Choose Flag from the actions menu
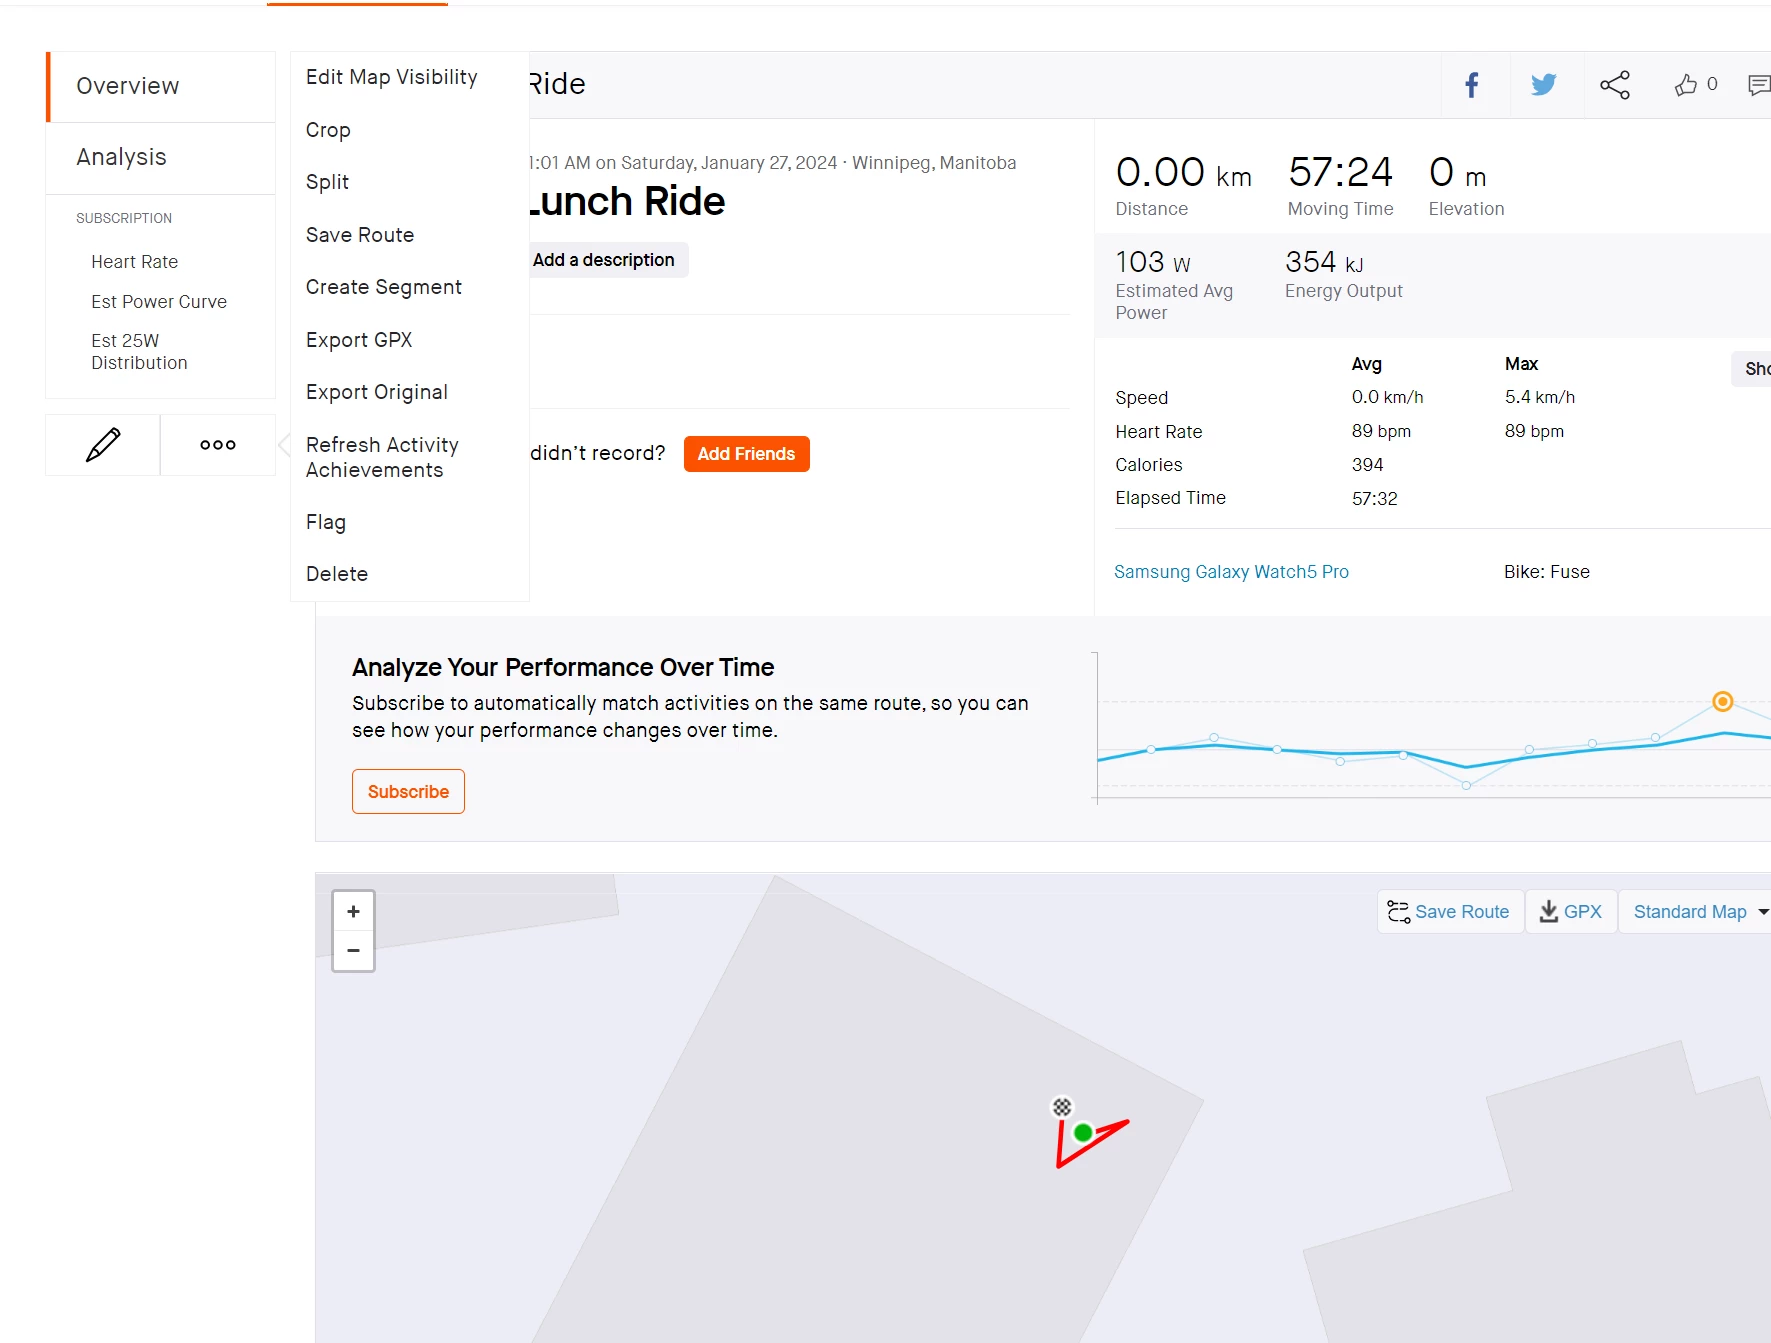1771x1343 pixels. [326, 522]
